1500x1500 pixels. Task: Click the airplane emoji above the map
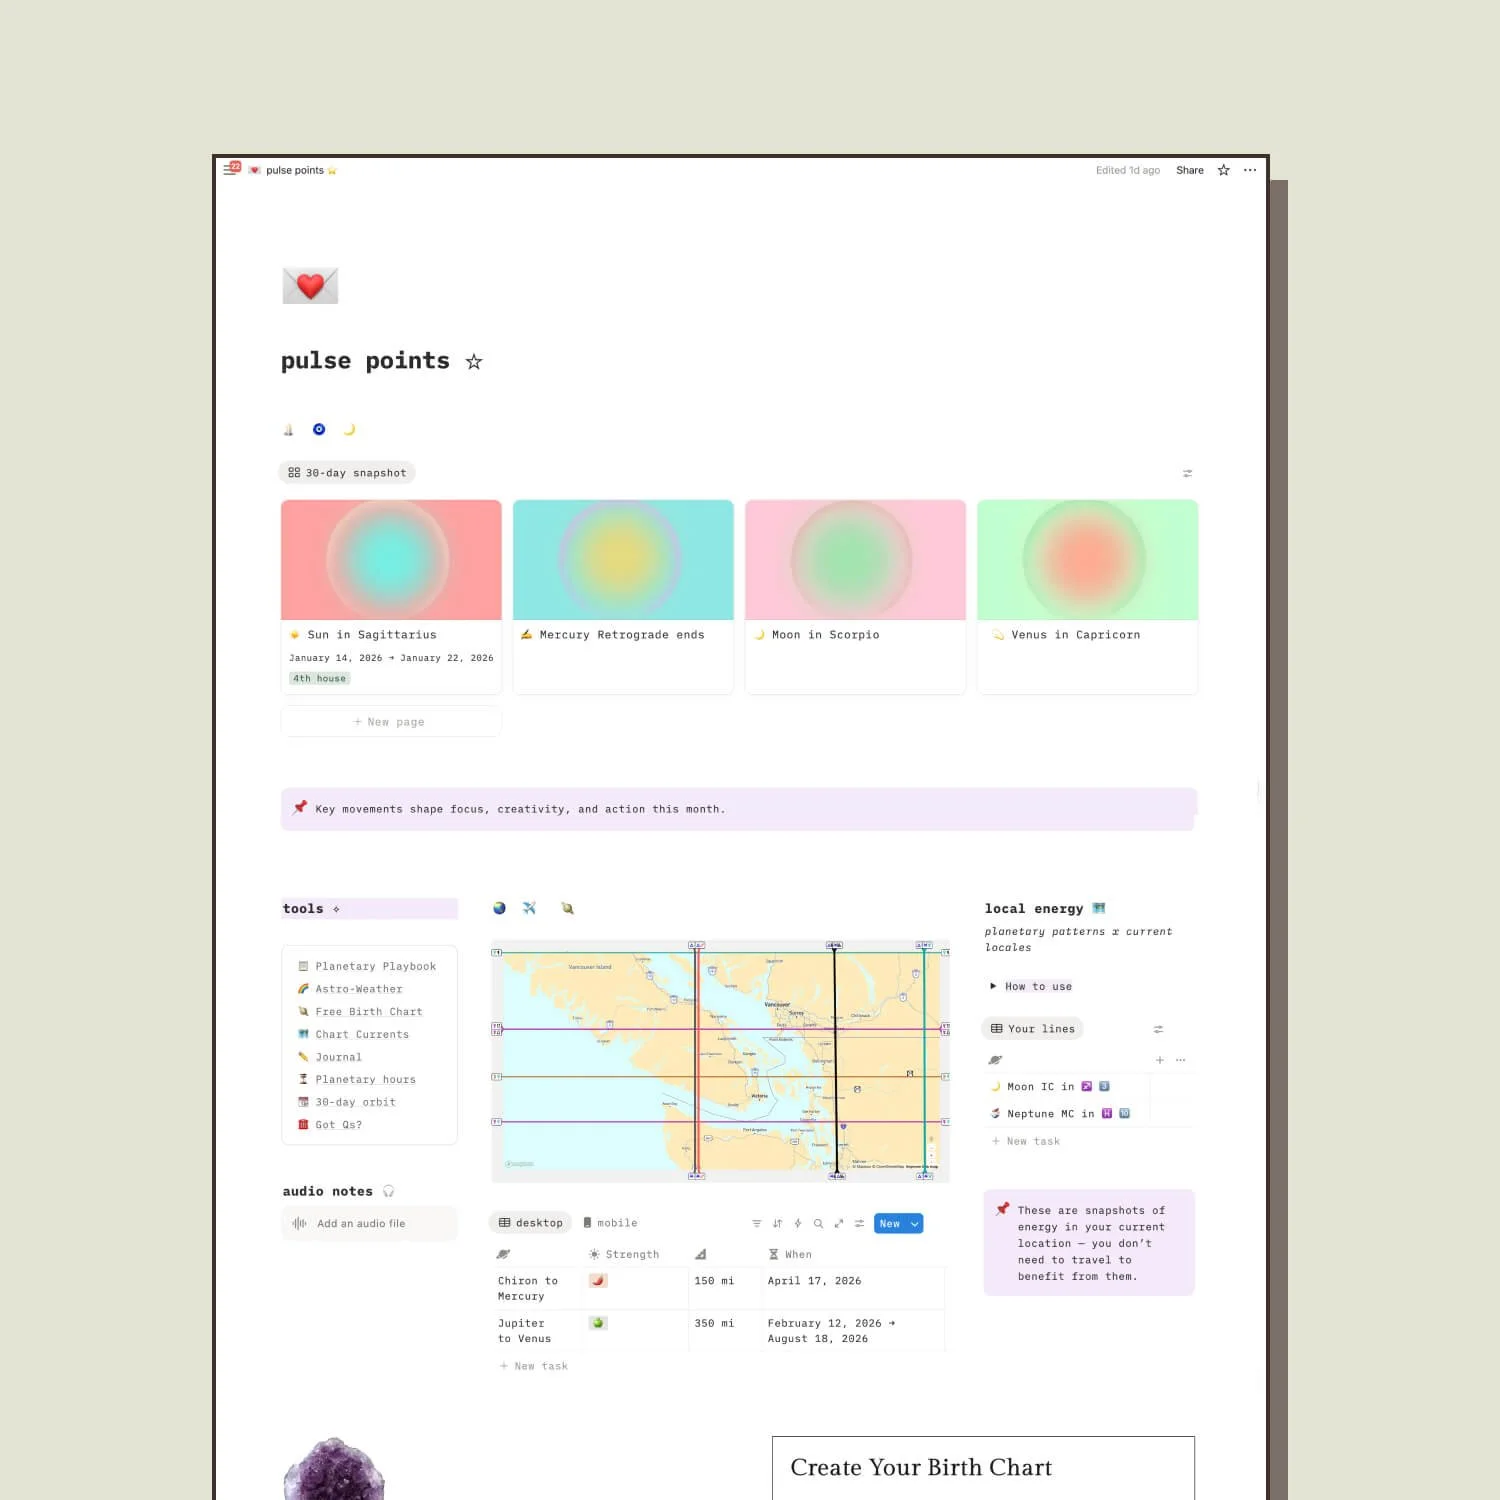[530, 908]
